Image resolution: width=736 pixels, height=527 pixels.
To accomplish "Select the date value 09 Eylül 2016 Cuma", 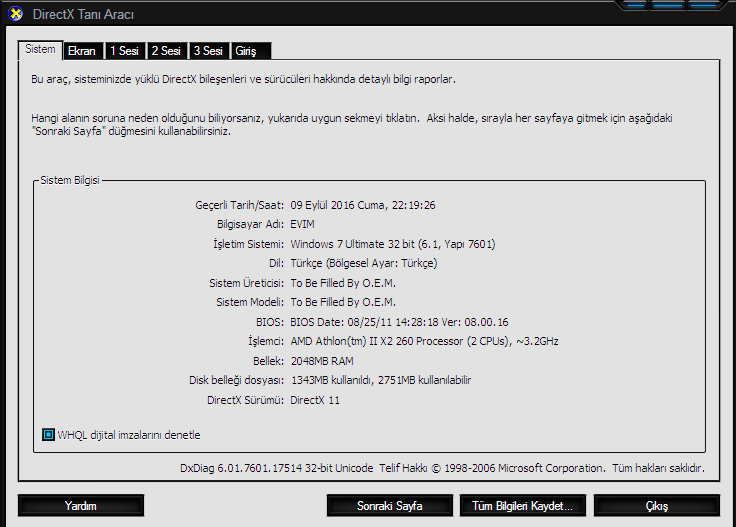I will pos(363,205).
